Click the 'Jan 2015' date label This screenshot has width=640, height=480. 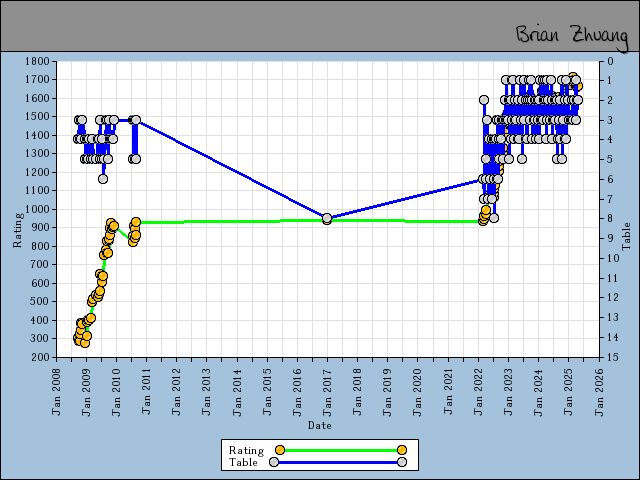[x=267, y=392]
